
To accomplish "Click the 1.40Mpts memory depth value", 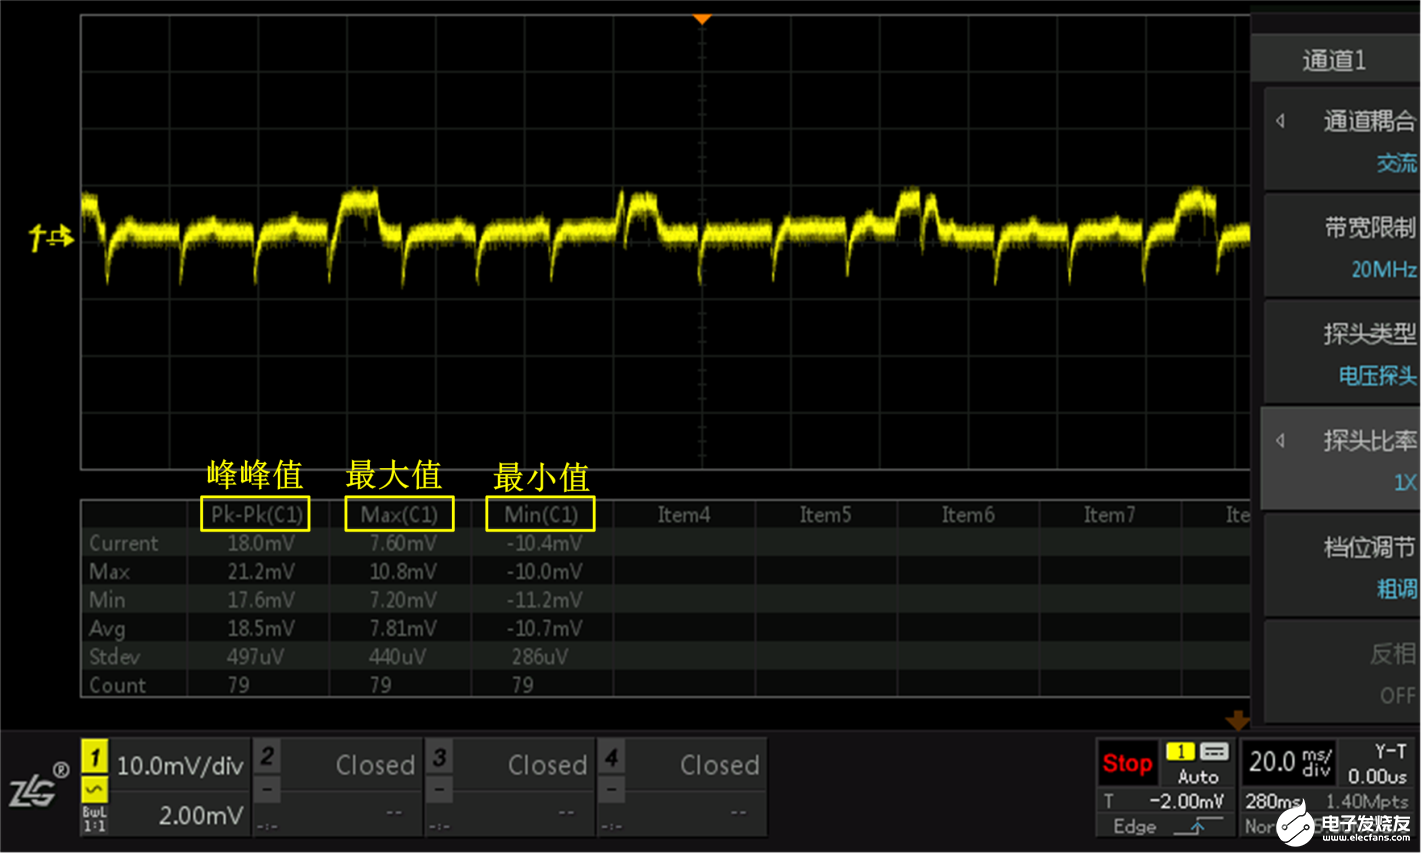I will coord(1367,801).
